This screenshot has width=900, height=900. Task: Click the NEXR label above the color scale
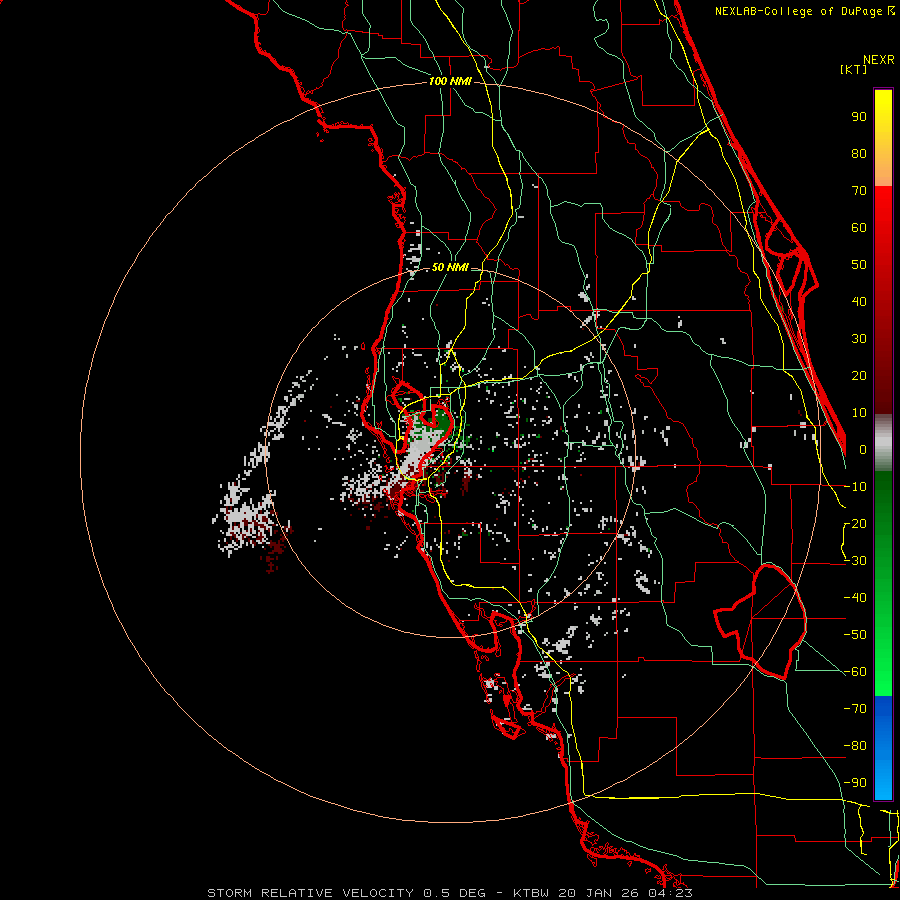coord(879,60)
